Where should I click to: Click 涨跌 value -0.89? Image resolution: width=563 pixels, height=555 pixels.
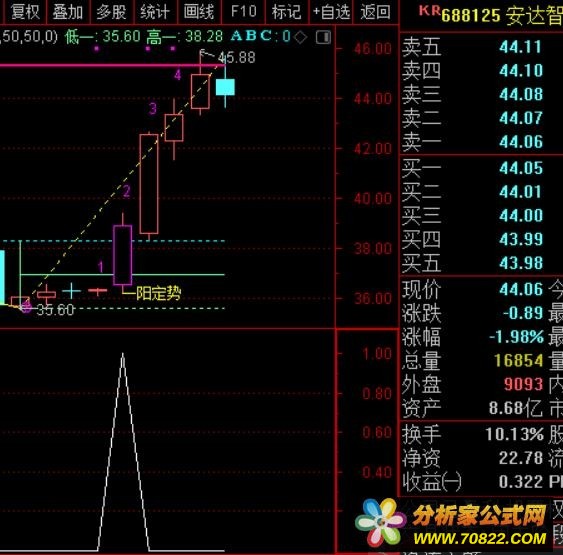(x=523, y=313)
